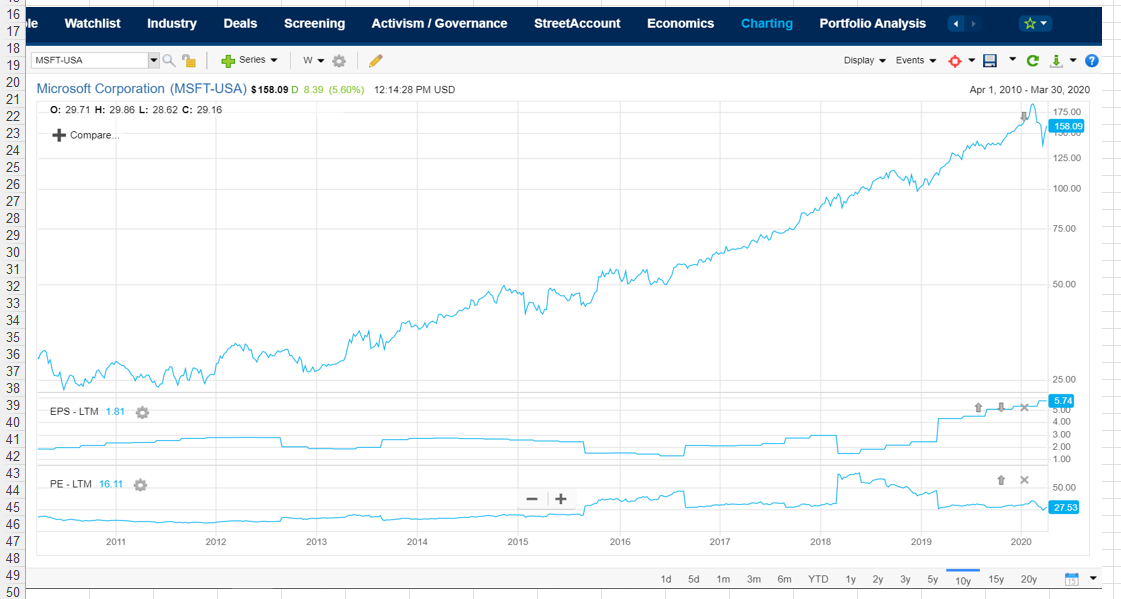Click the red crosshair tool icon
This screenshot has height=599, width=1121.
[954, 61]
